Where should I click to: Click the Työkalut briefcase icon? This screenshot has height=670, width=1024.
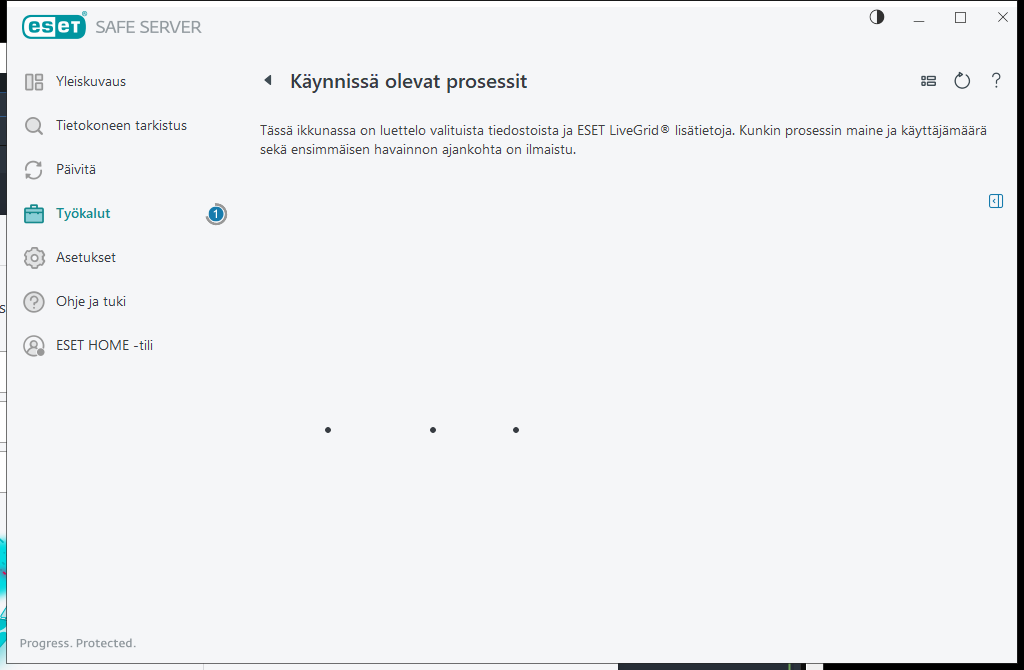34,214
